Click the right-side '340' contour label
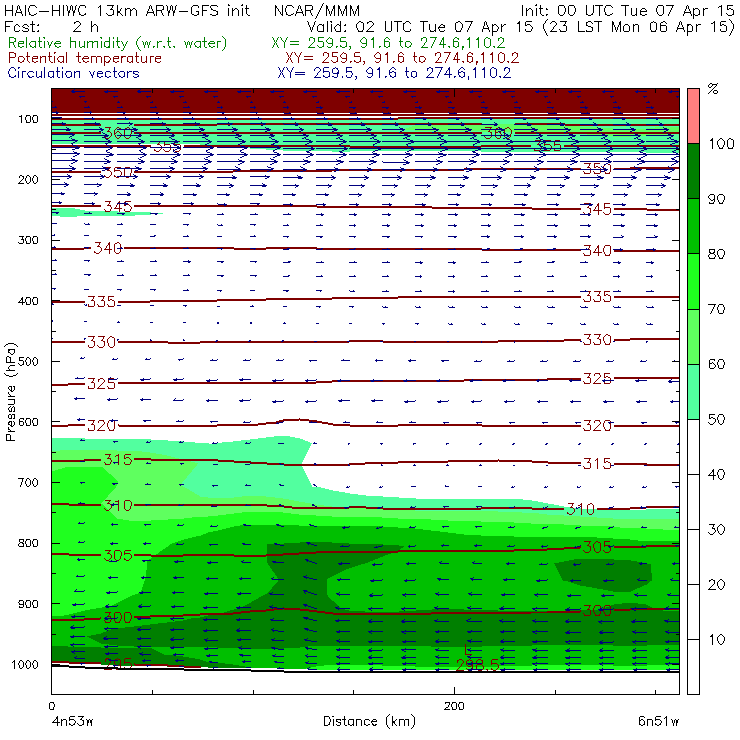Screen dimensions: 740x740 click(597, 250)
